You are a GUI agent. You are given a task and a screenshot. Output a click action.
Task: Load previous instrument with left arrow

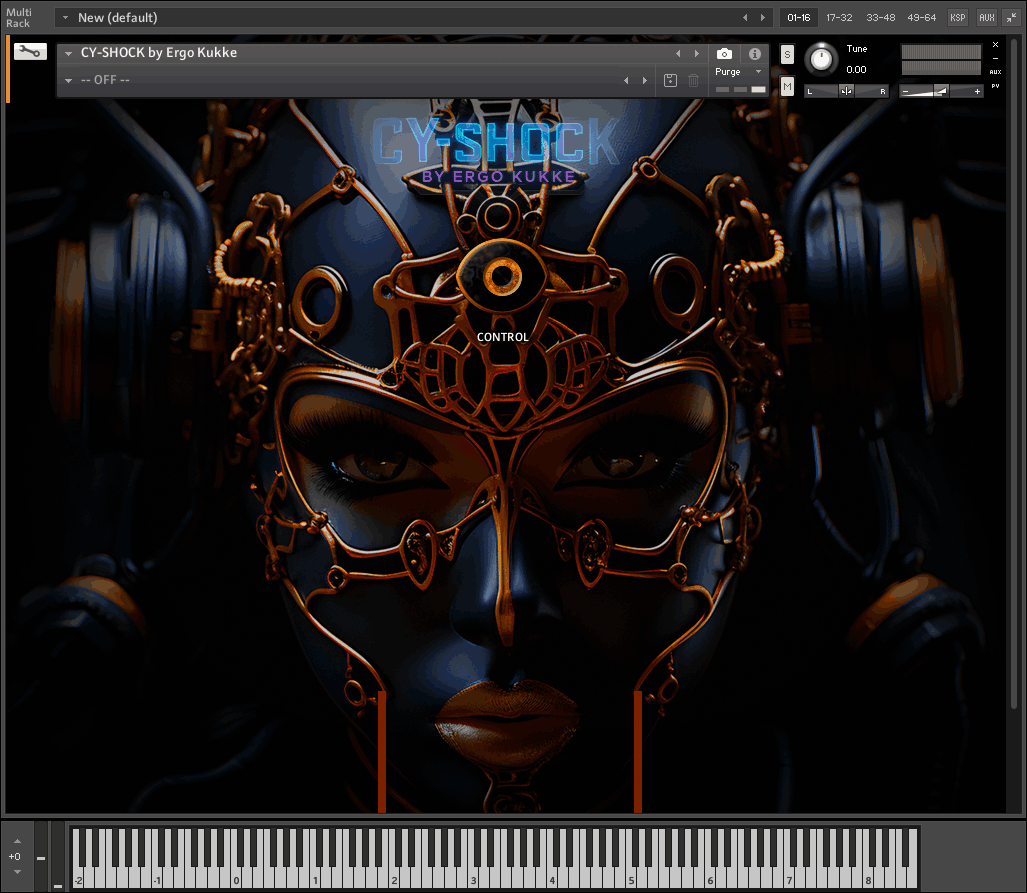tap(679, 54)
